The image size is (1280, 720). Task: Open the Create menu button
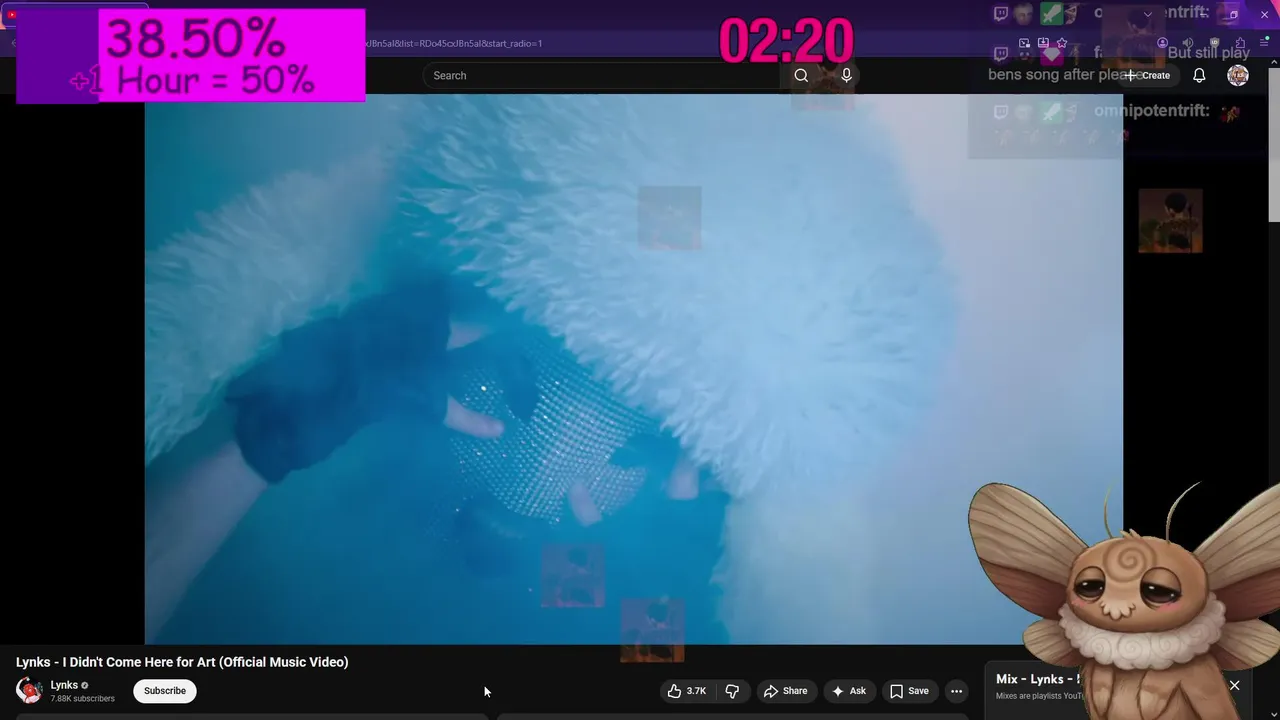(x=1148, y=75)
